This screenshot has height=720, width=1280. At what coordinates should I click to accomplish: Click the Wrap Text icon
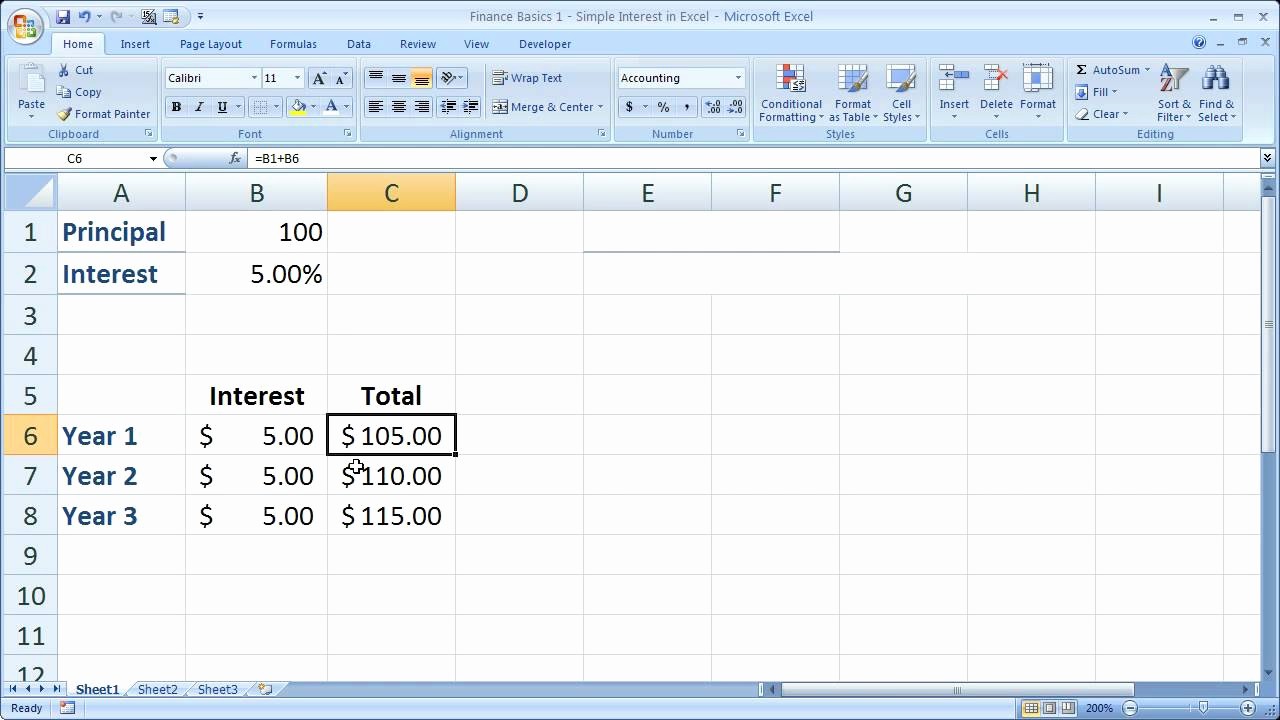501,78
